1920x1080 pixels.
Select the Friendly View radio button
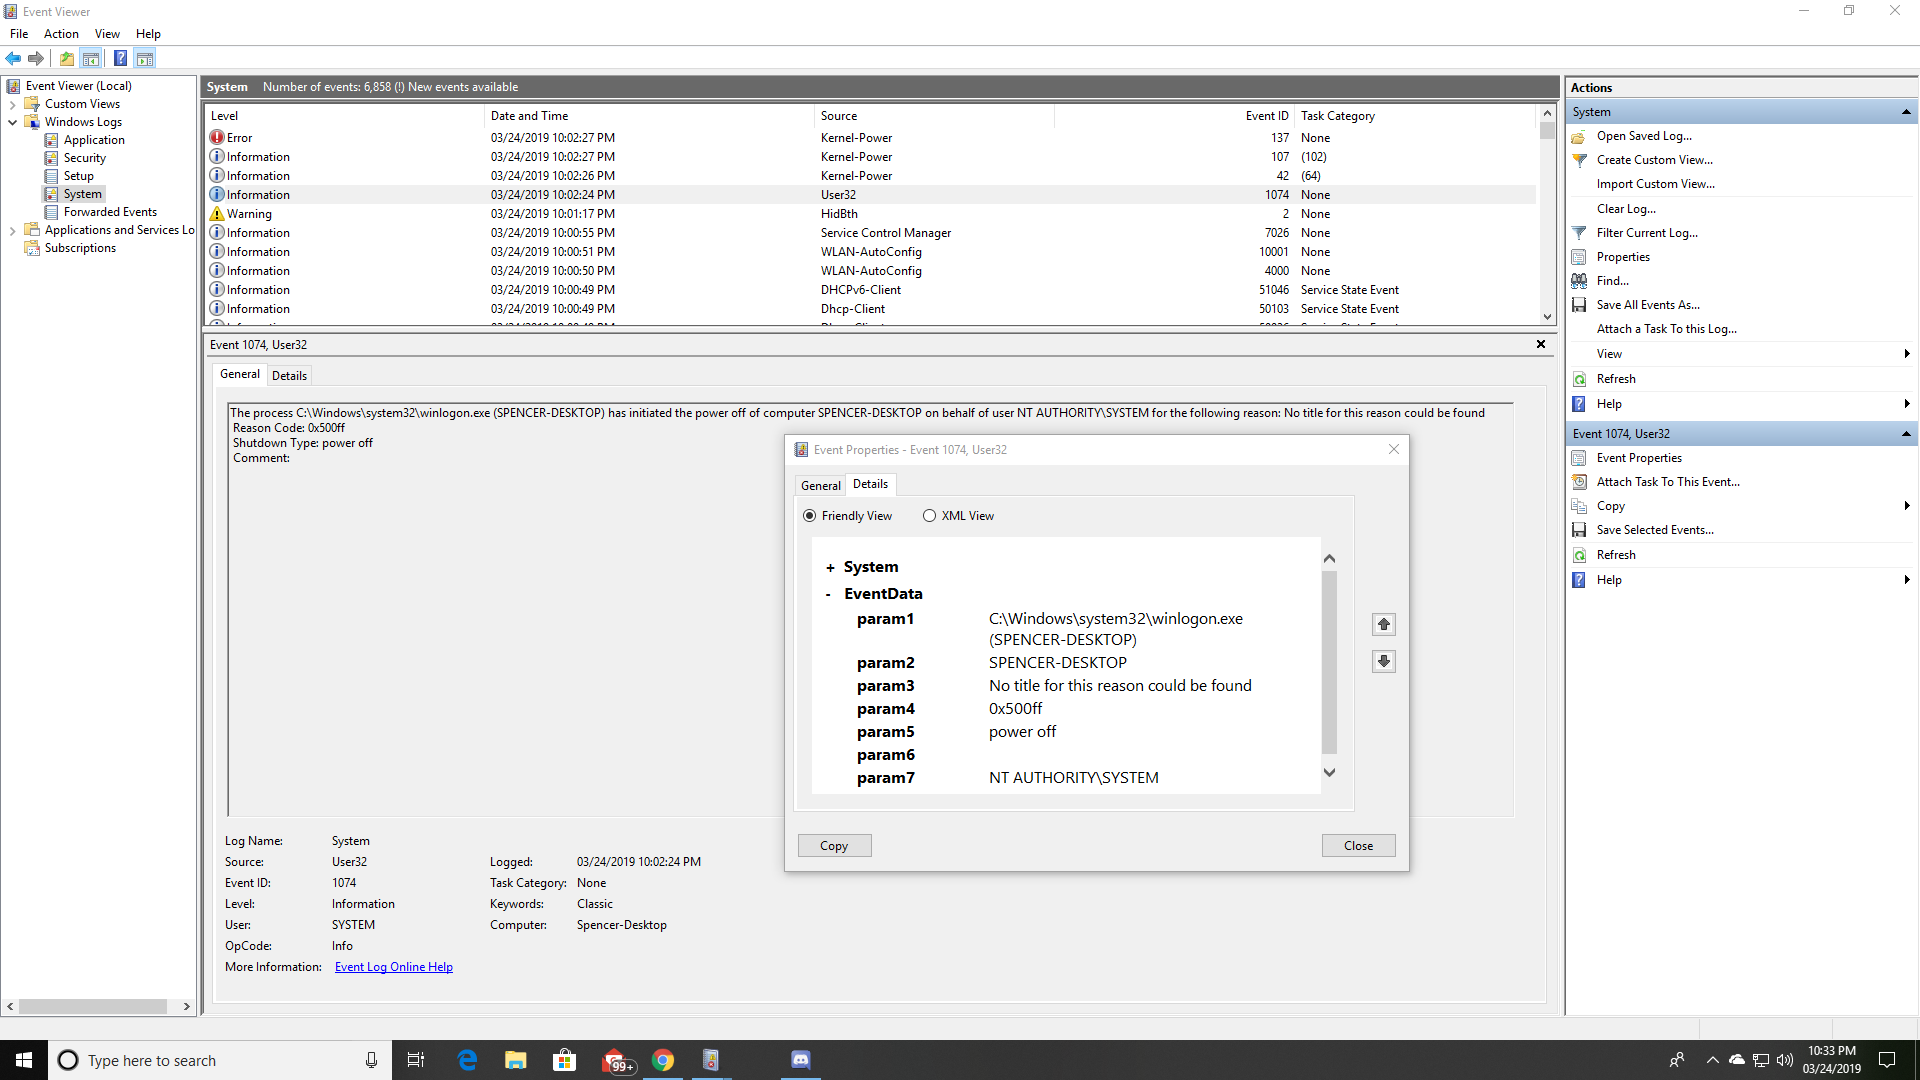pyautogui.click(x=809, y=516)
